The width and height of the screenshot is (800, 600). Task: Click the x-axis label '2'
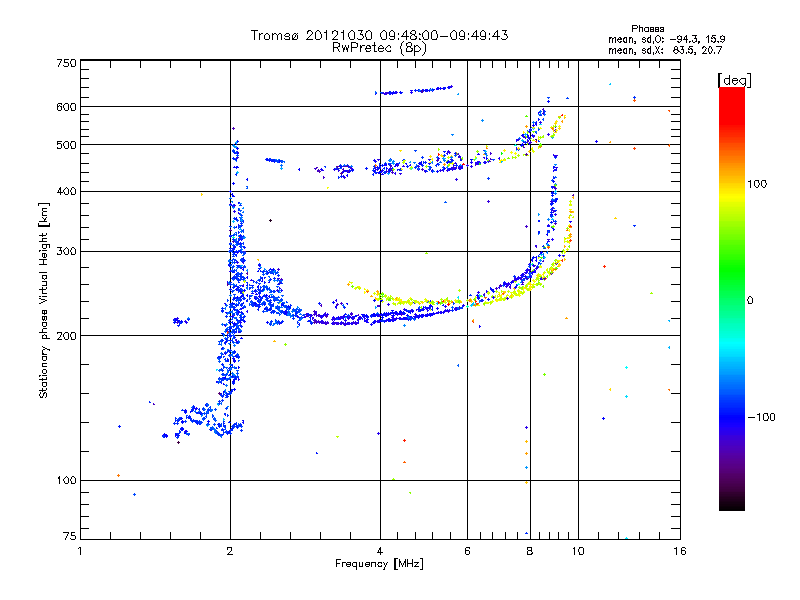coord(230,551)
